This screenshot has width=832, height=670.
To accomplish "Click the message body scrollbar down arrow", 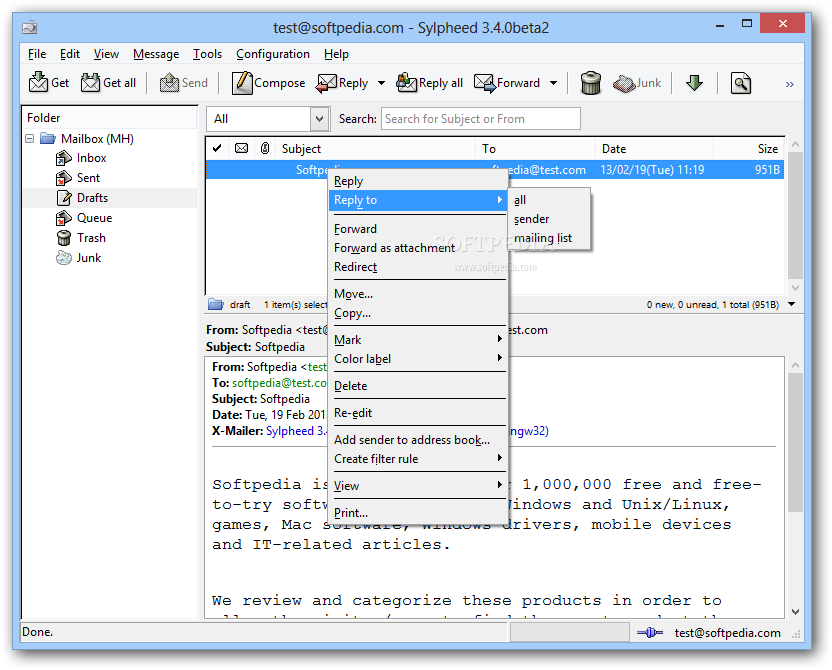I will tap(795, 612).
